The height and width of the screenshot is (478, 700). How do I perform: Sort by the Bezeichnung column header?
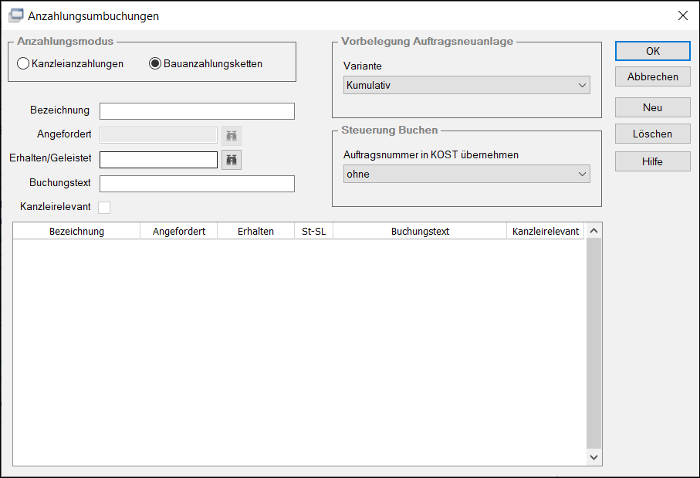(77, 231)
